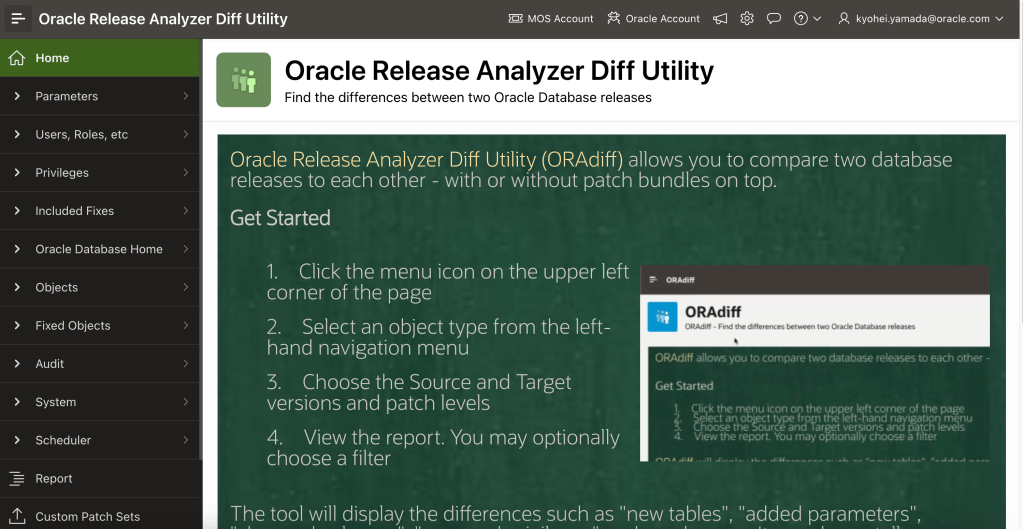Click the ORAdiff tutorial preview image

pos(814,364)
